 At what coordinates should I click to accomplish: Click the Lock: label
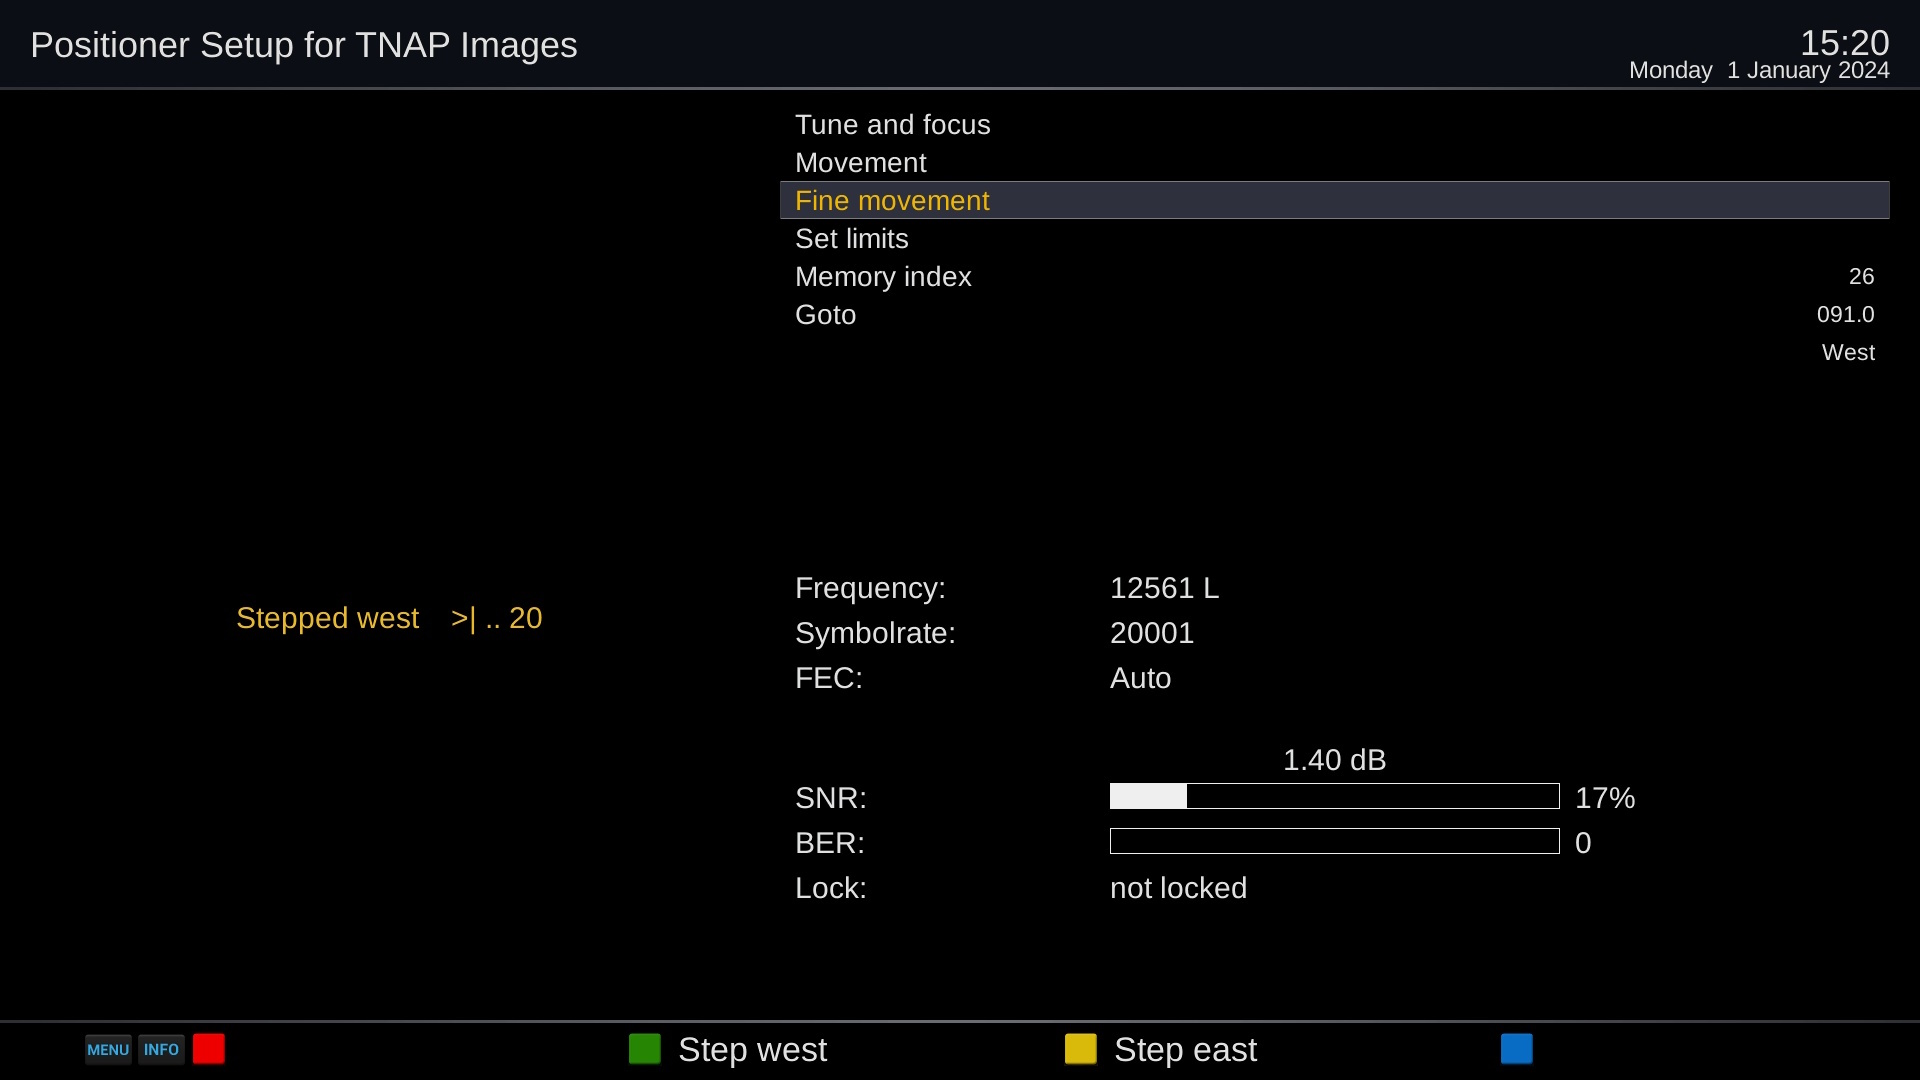[830, 888]
